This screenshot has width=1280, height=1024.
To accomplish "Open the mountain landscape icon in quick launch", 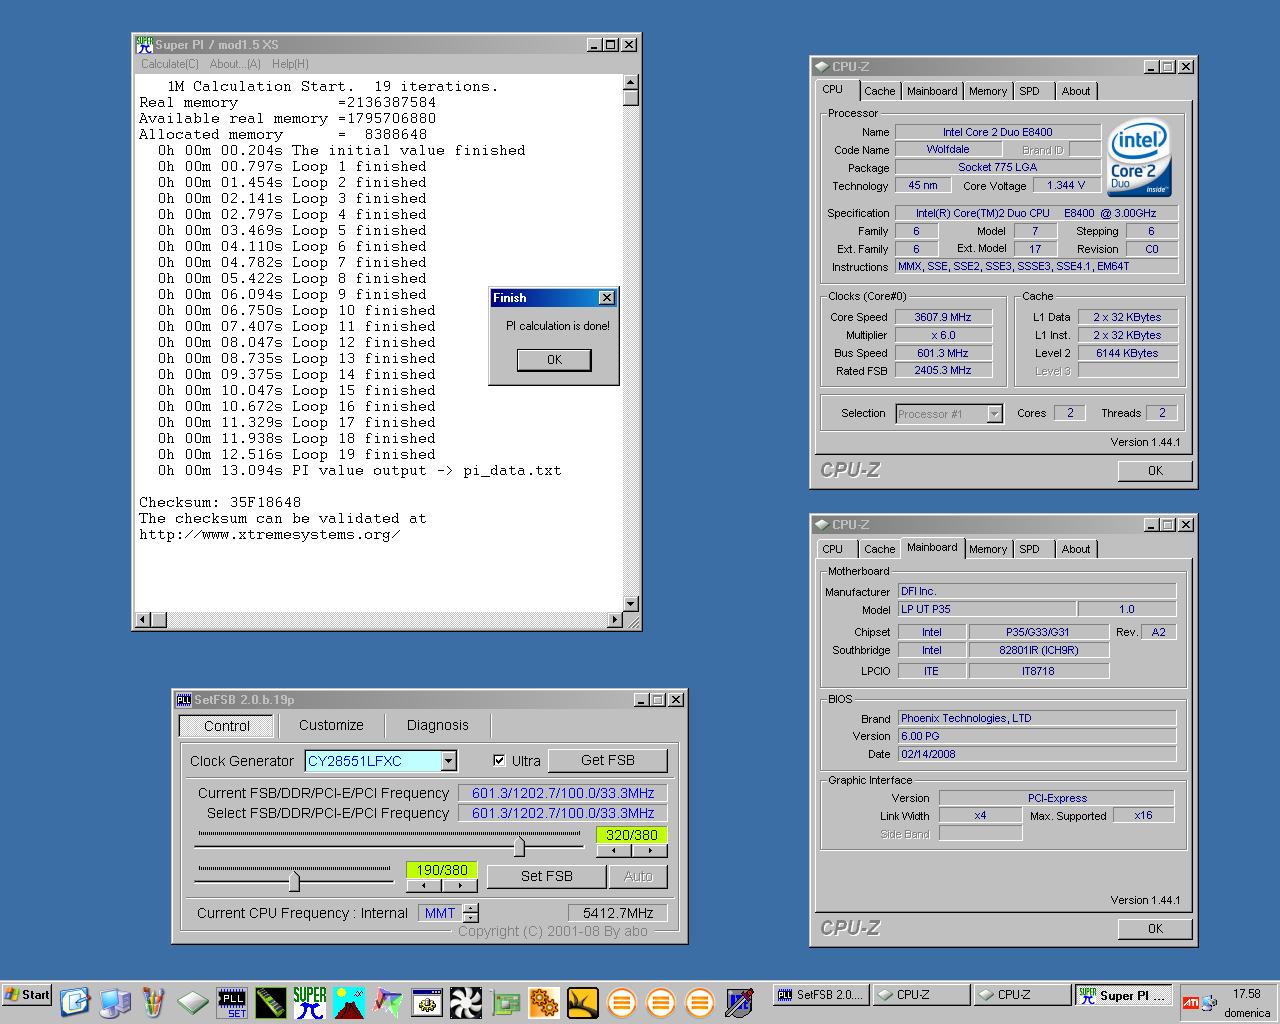I will (x=349, y=1002).
